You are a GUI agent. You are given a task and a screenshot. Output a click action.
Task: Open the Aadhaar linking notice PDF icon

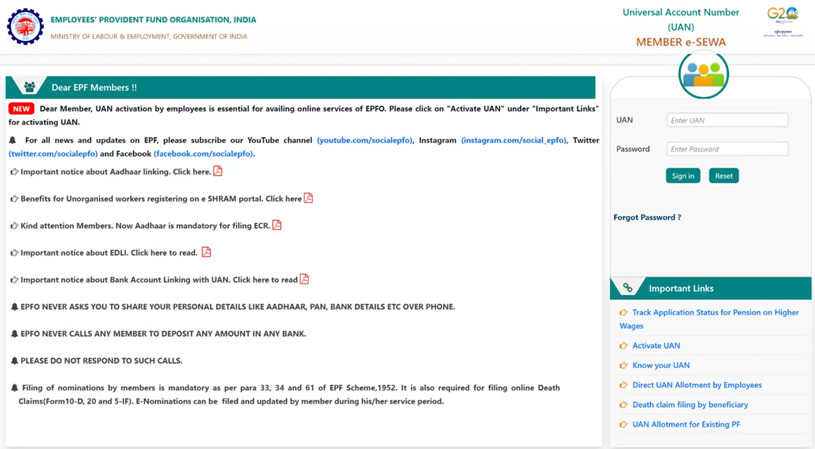218,171
